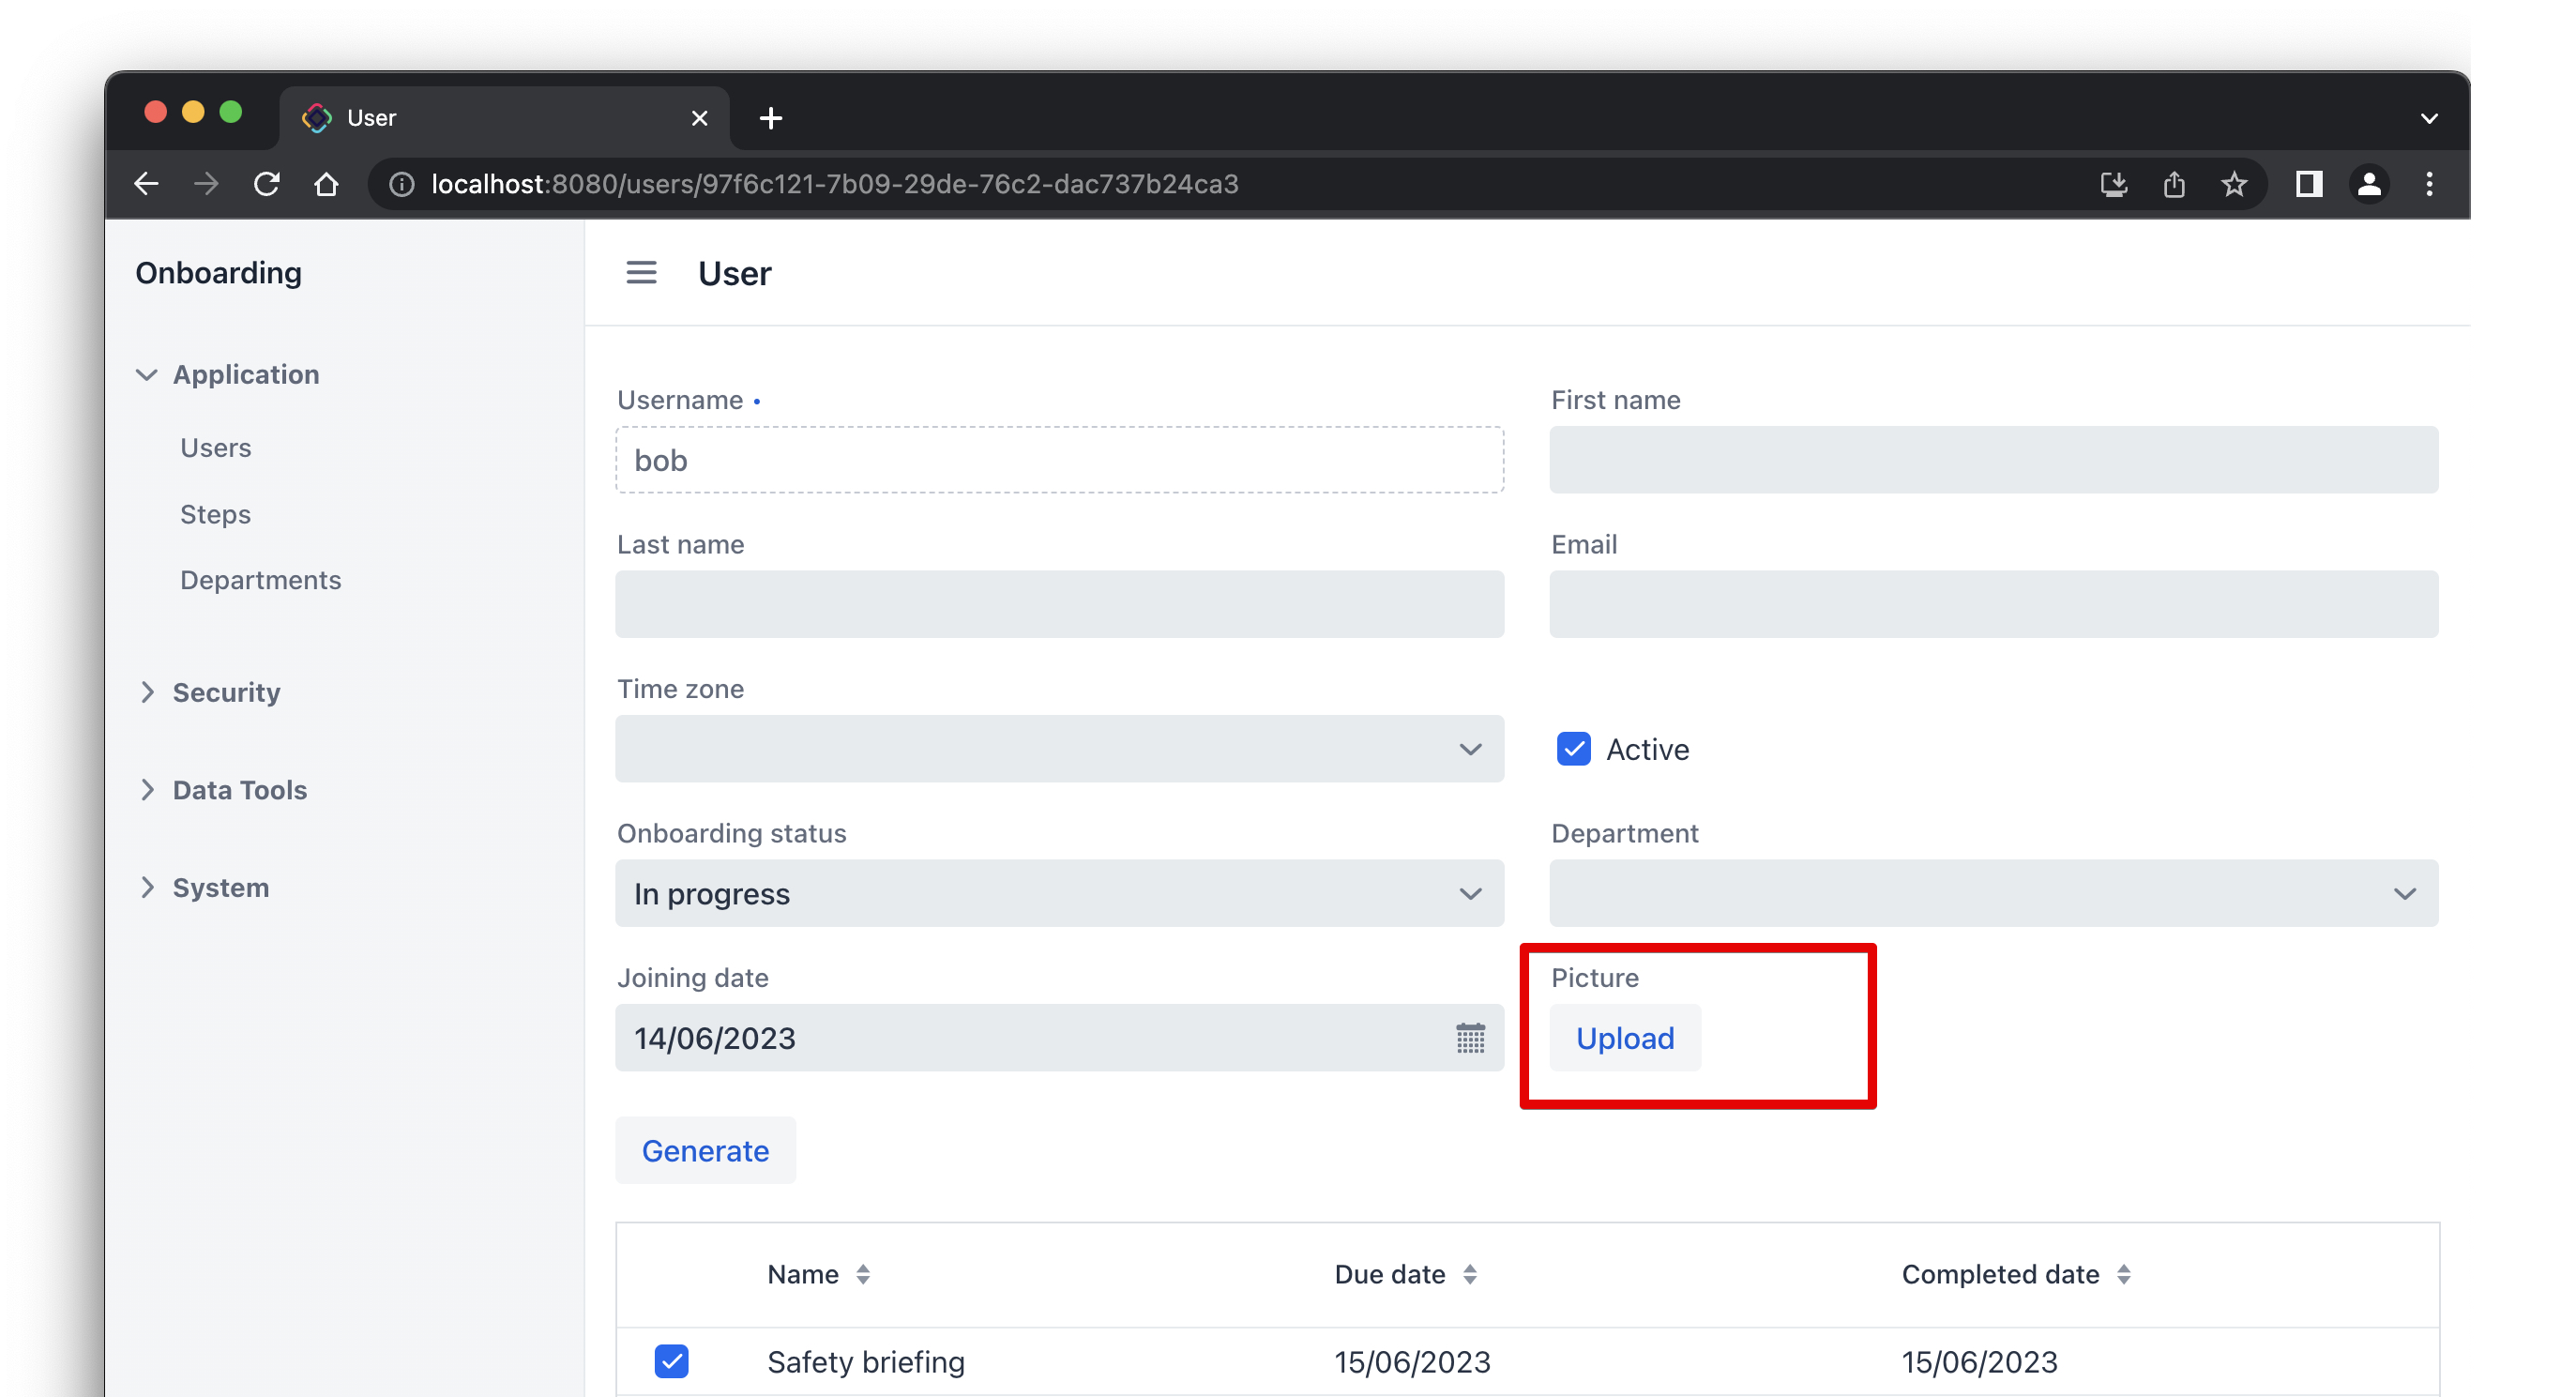Viewport: 2576px width, 1397px height.
Task: Click the browser home icon
Action: point(326,184)
